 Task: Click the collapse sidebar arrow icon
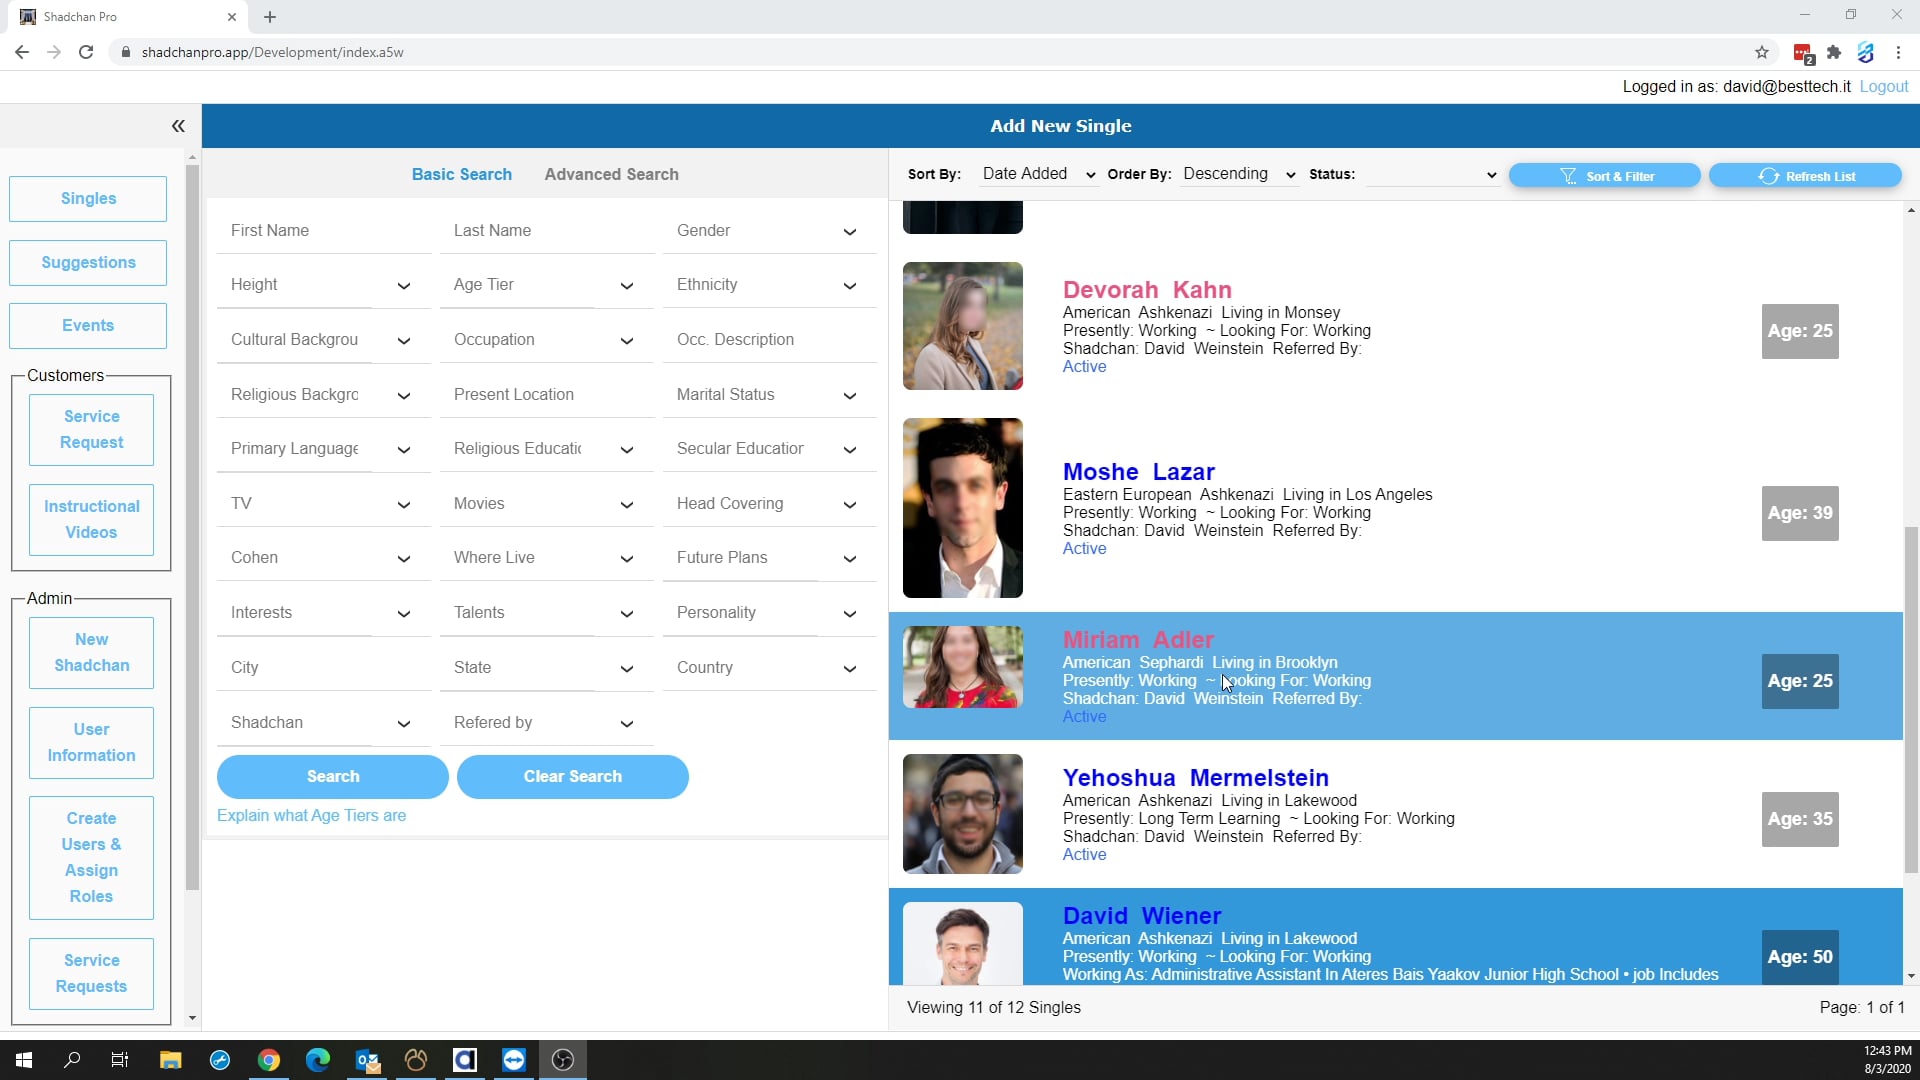pos(178,125)
